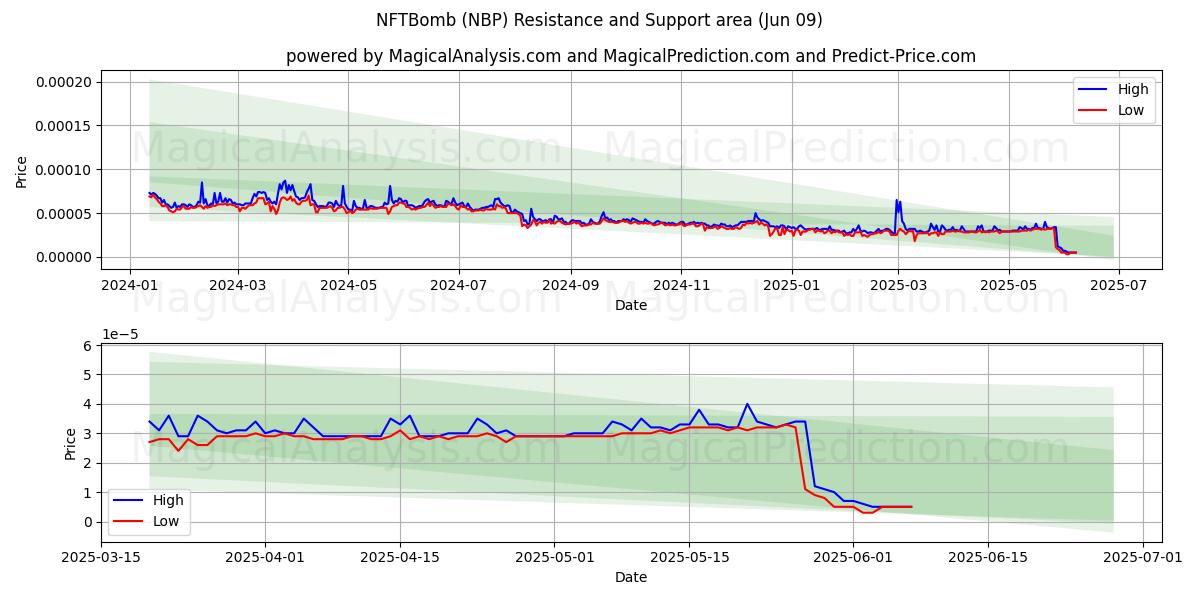Click the '0.00015' y-axis label
Viewport: 1200px width, 600px height.
pos(66,126)
